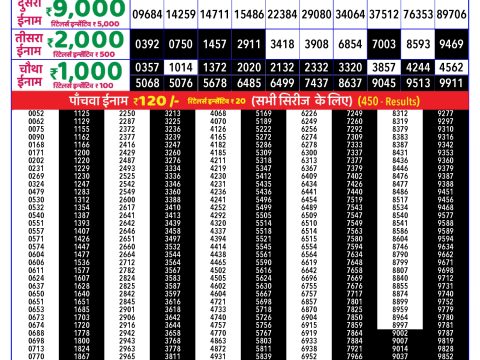The width and height of the screenshot is (480, 360).
Task: Select the चौथा ईनाम label
Action: point(30,75)
